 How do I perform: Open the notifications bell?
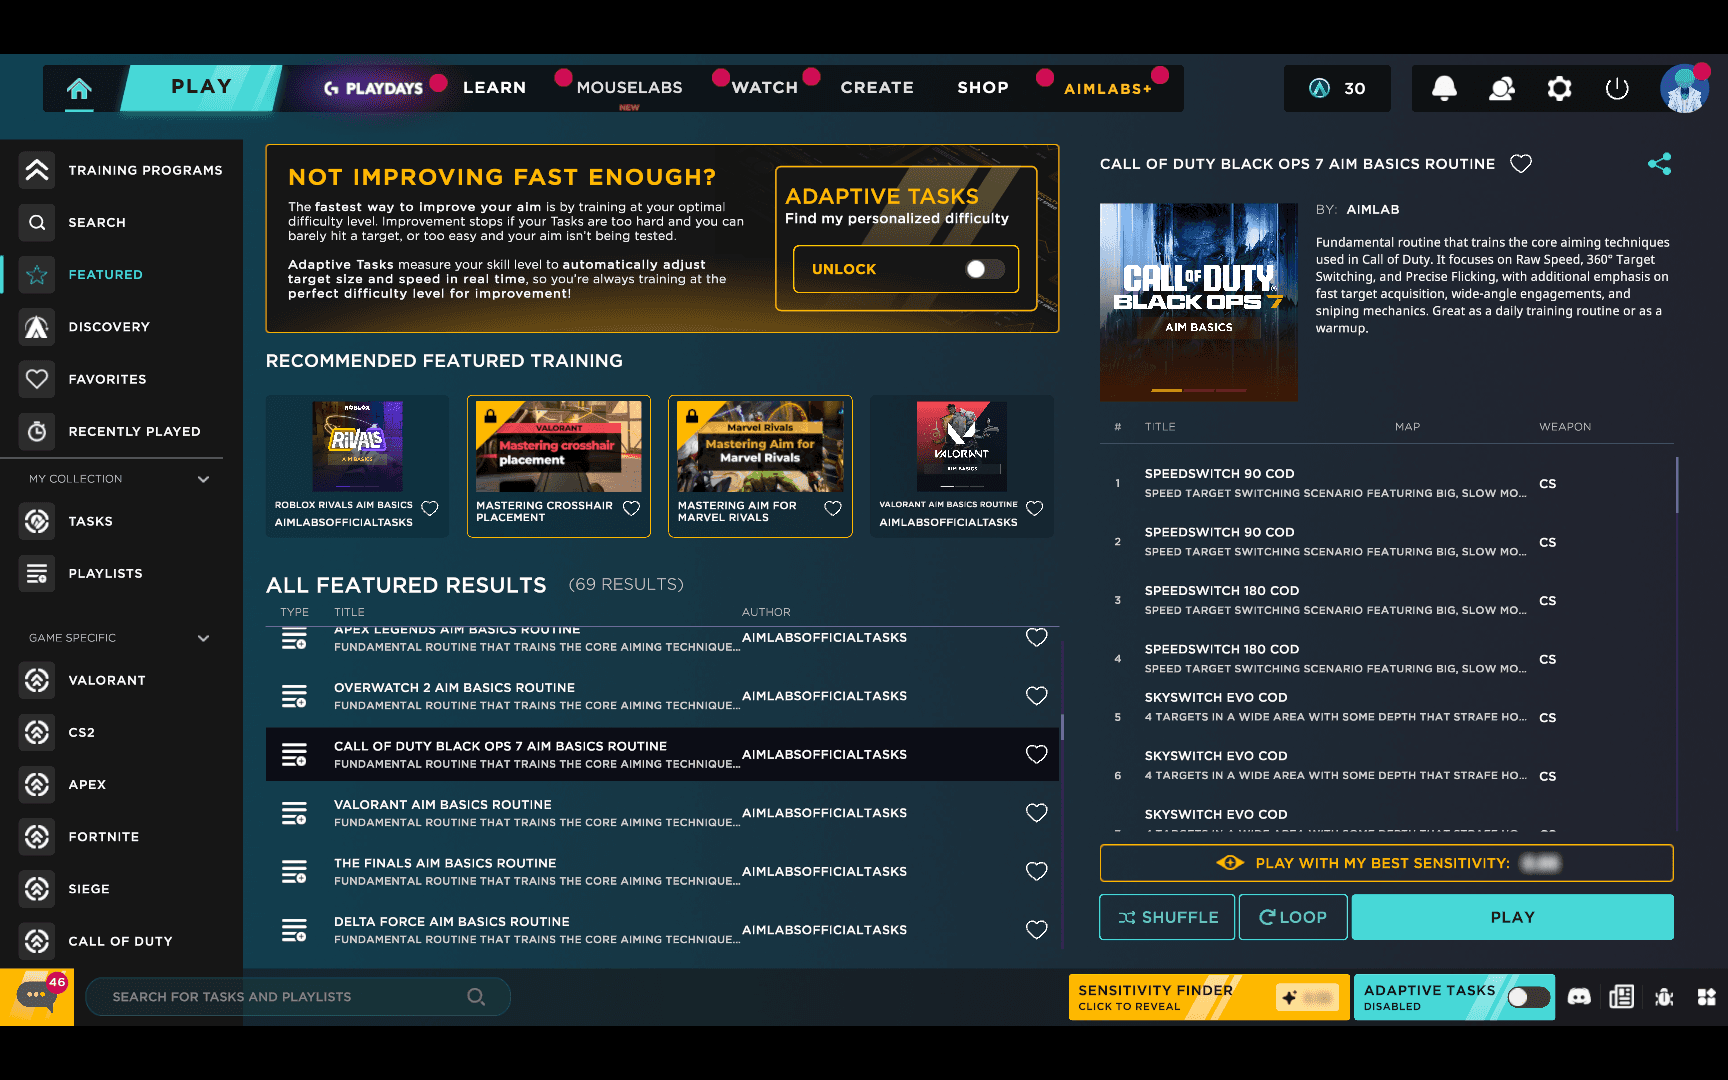(1444, 89)
